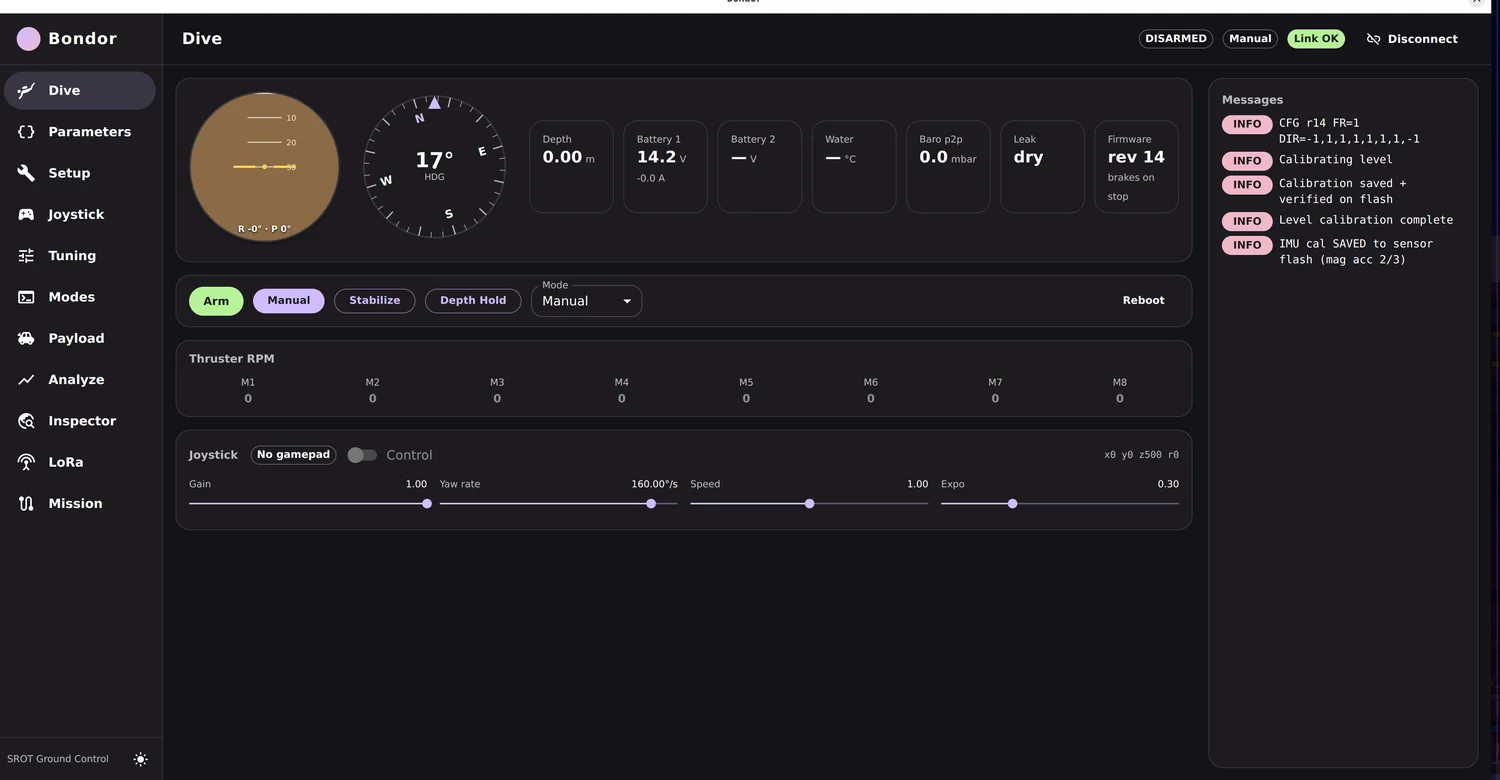Screen dimensions: 1500x780
Task: Click the Dive sidebar icon
Action: tap(26, 90)
